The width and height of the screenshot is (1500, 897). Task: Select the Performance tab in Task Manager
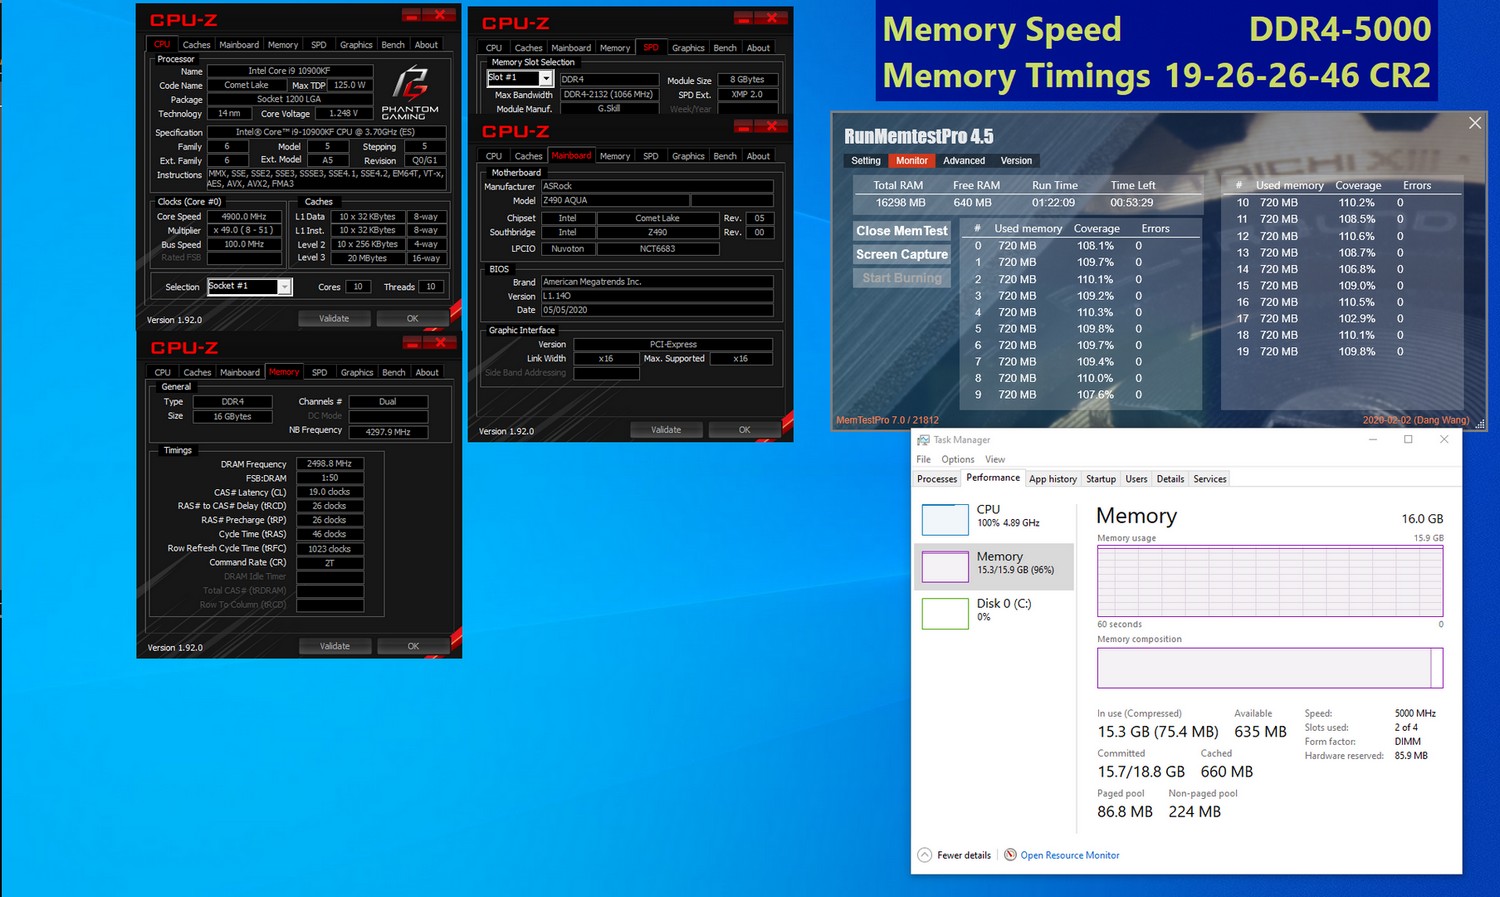993,478
